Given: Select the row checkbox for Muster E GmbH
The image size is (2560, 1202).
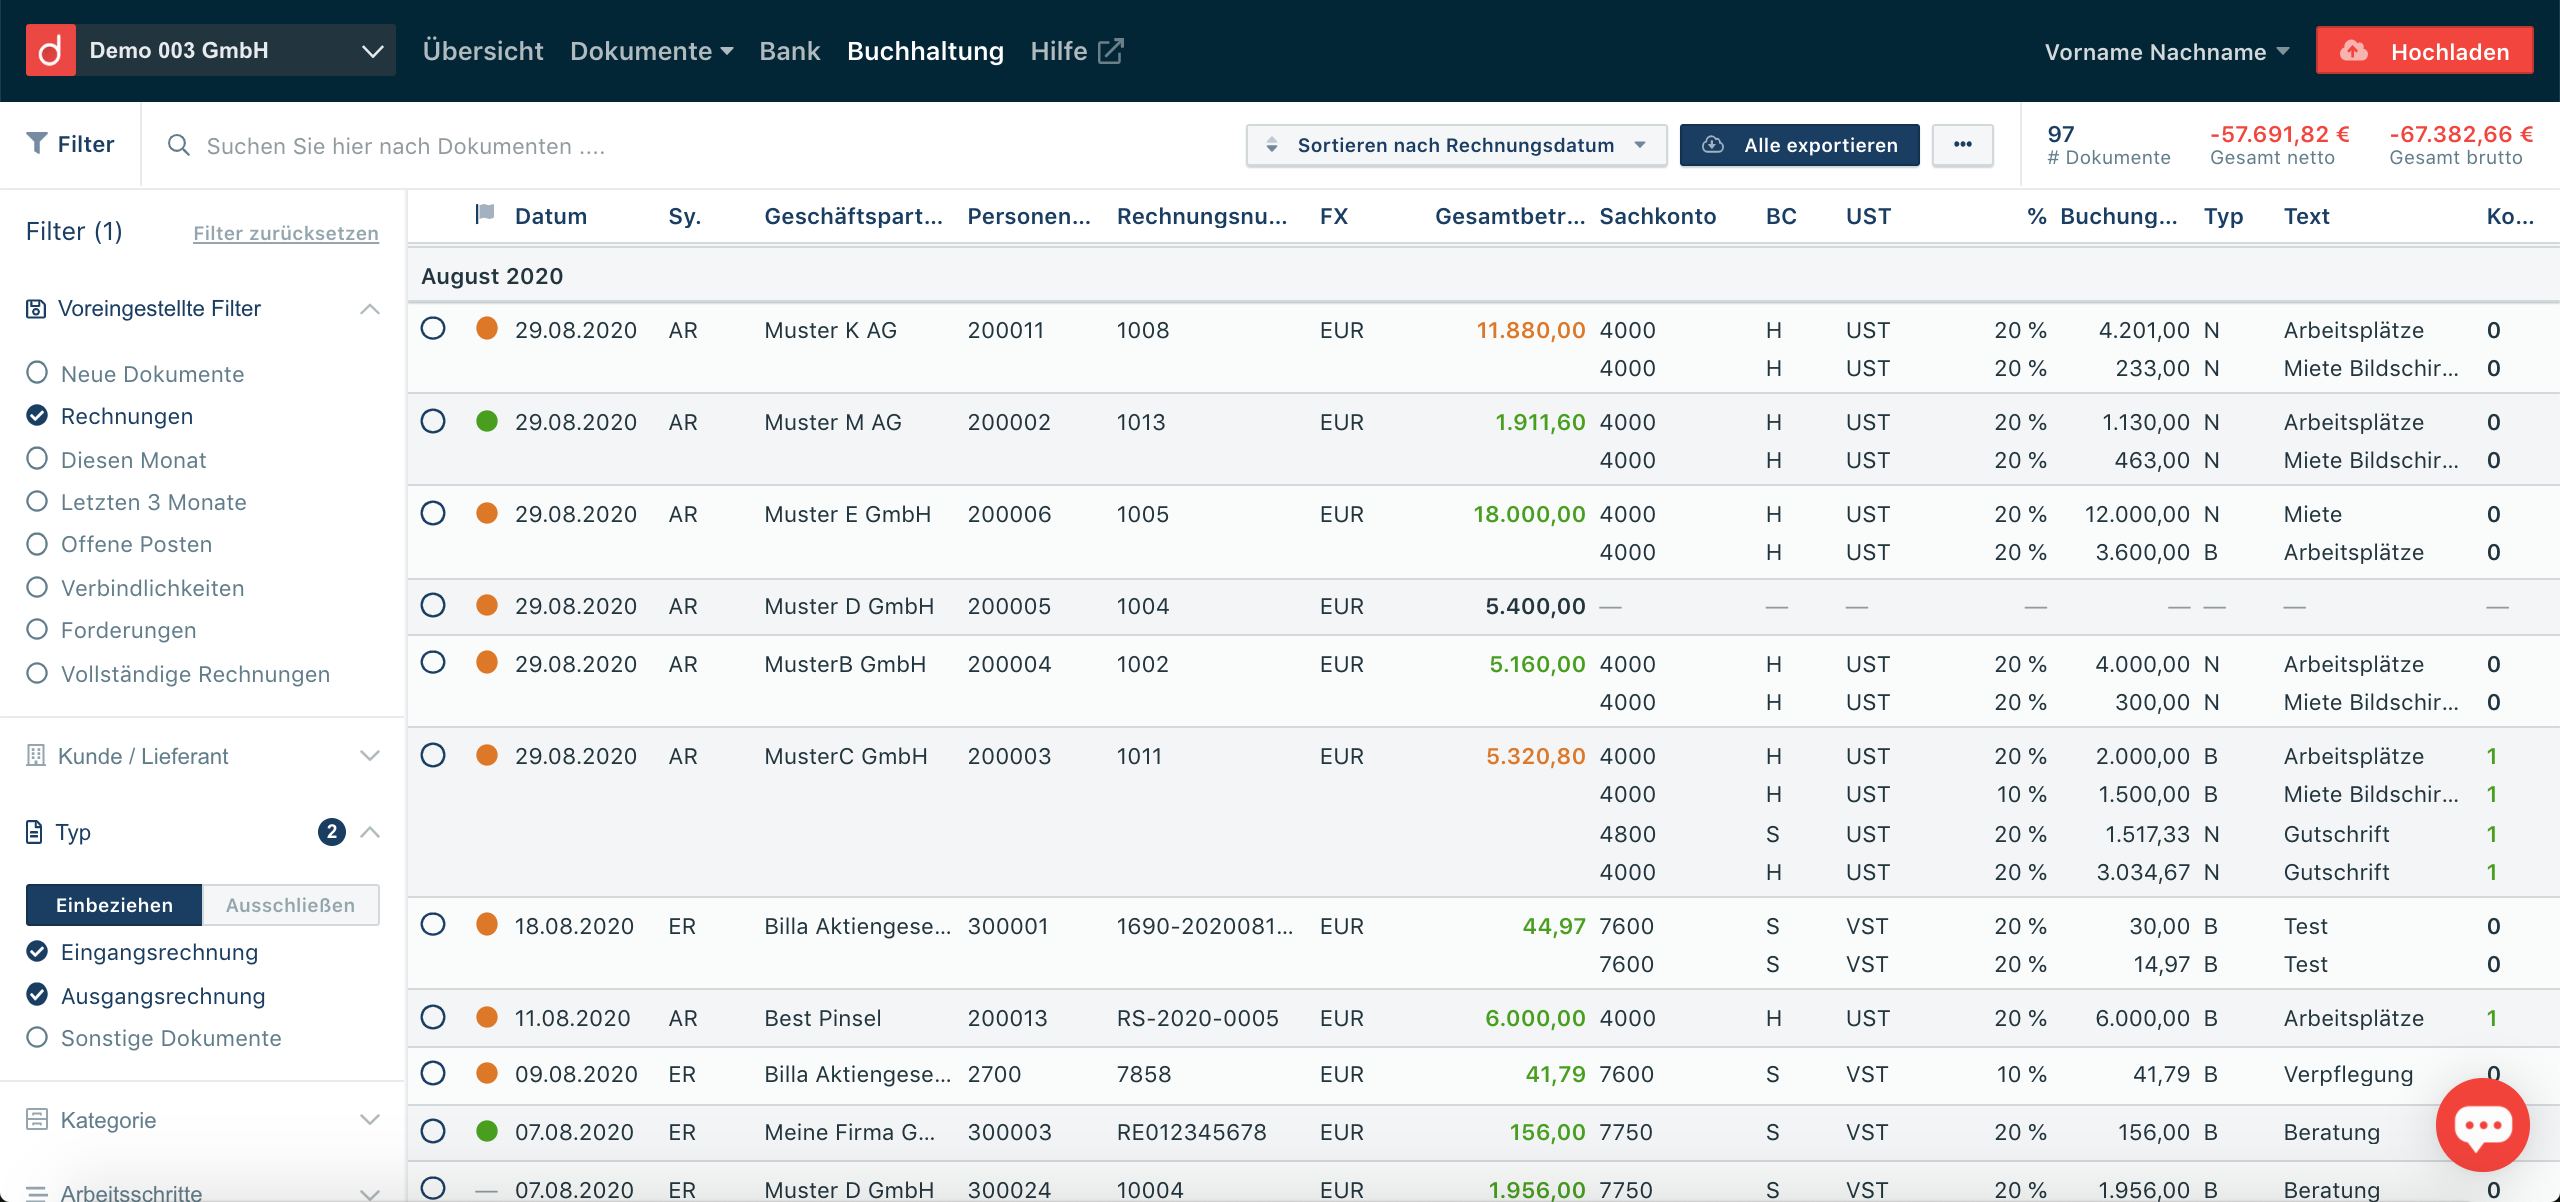Looking at the screenshot, I should 433,513.
